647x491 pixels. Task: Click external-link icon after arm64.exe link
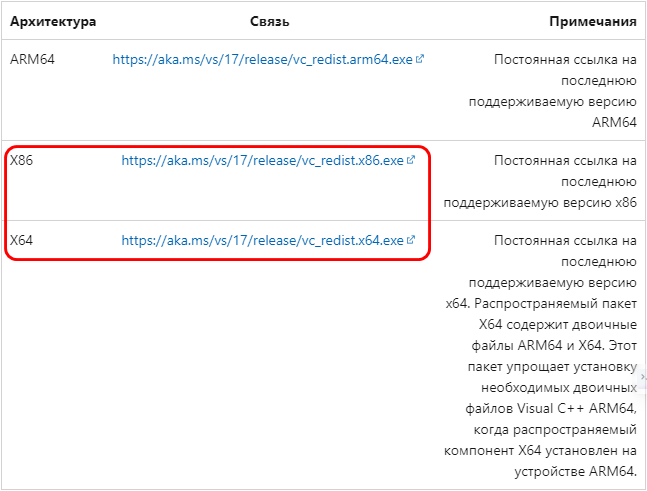point(420,59)
